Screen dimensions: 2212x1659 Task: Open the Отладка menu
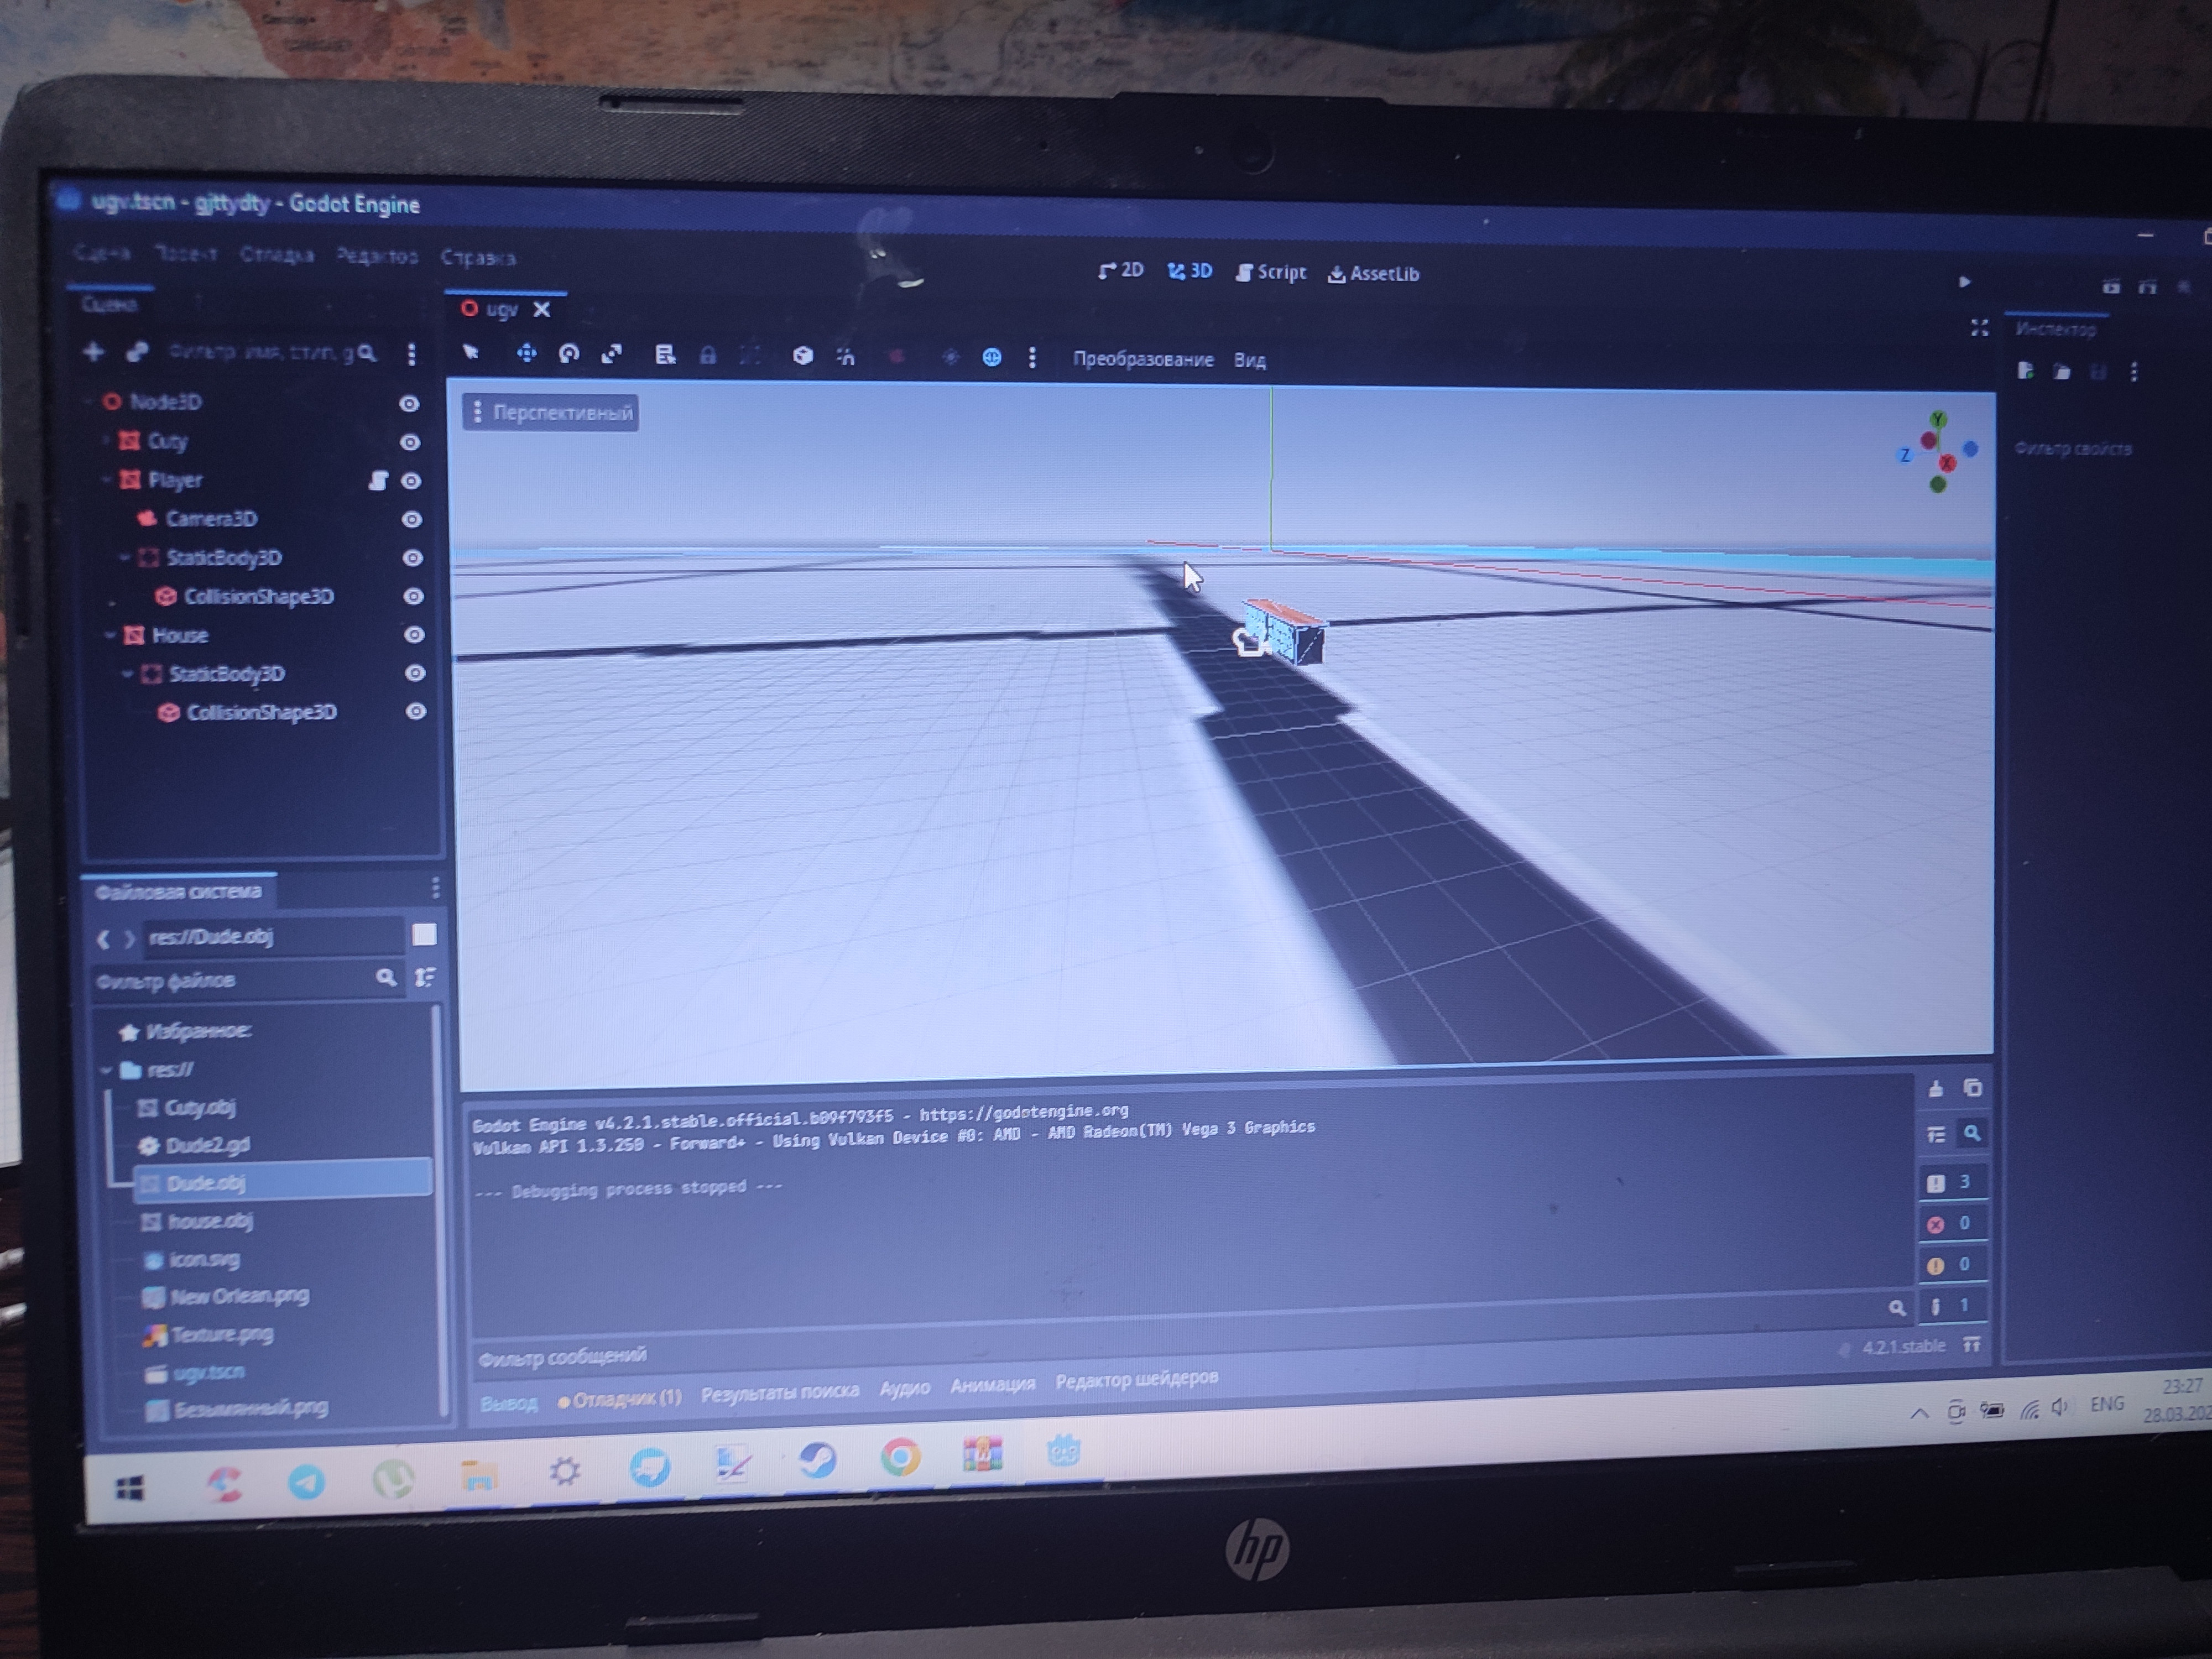point(277,255)
